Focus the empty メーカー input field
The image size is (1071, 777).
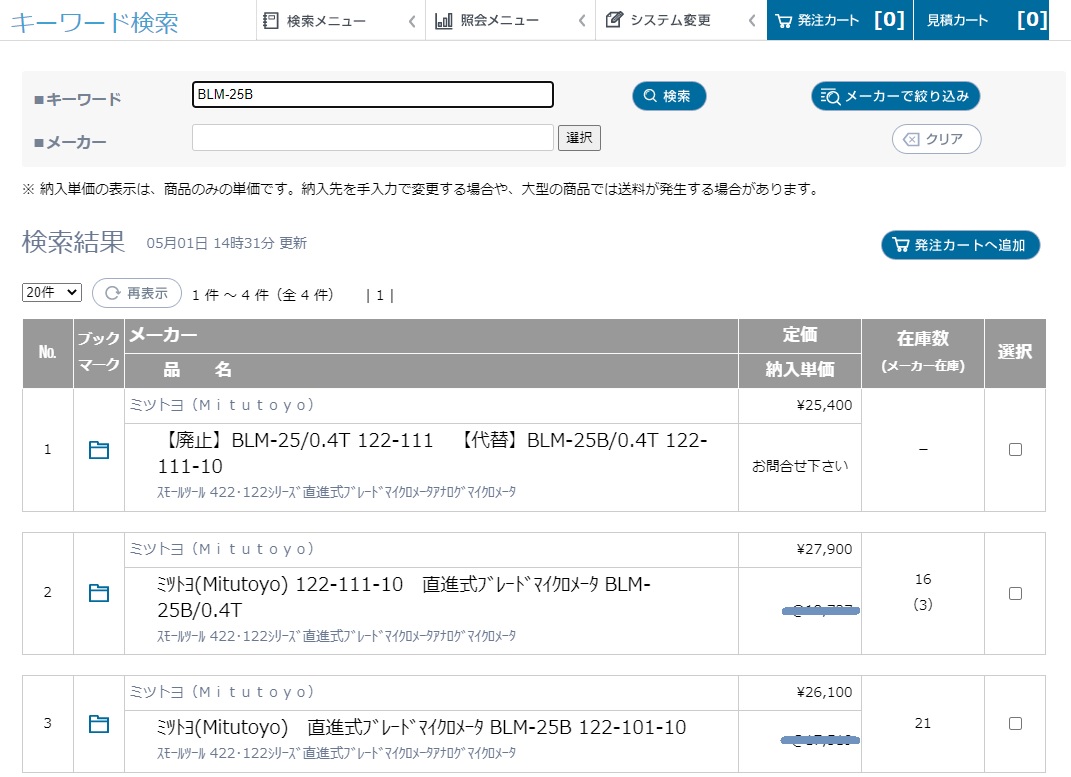(x=373, y=137)
